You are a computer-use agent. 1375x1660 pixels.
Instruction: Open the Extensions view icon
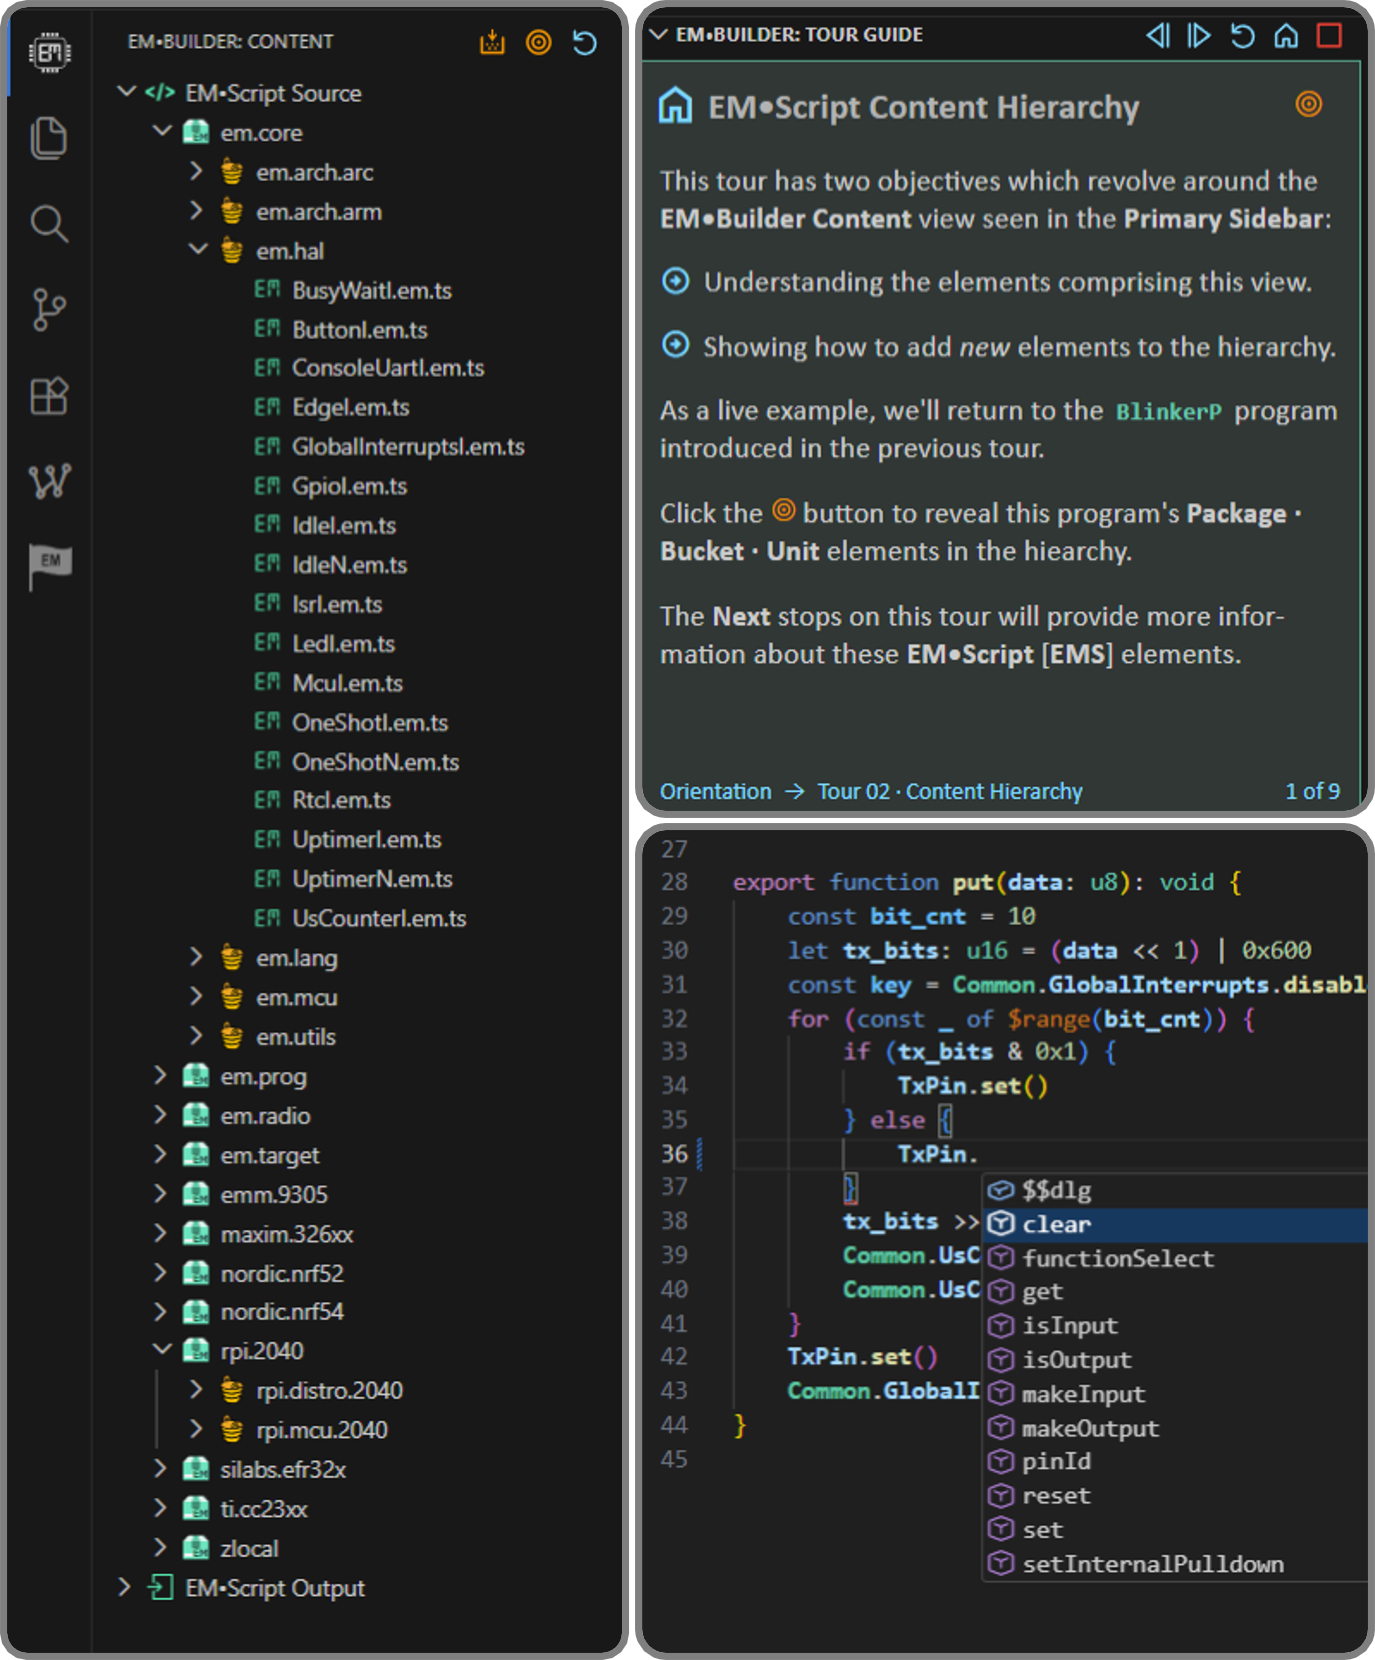48,397
